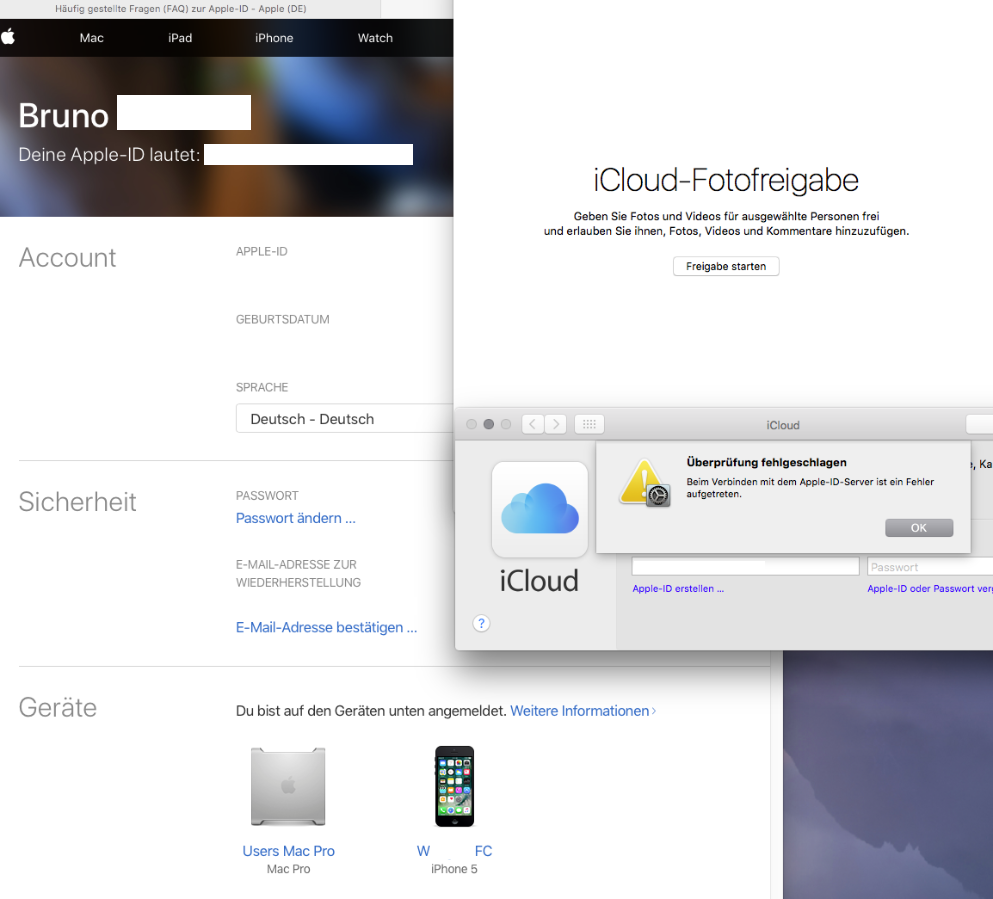Open the help question mark button

click(x=481, y=624)
